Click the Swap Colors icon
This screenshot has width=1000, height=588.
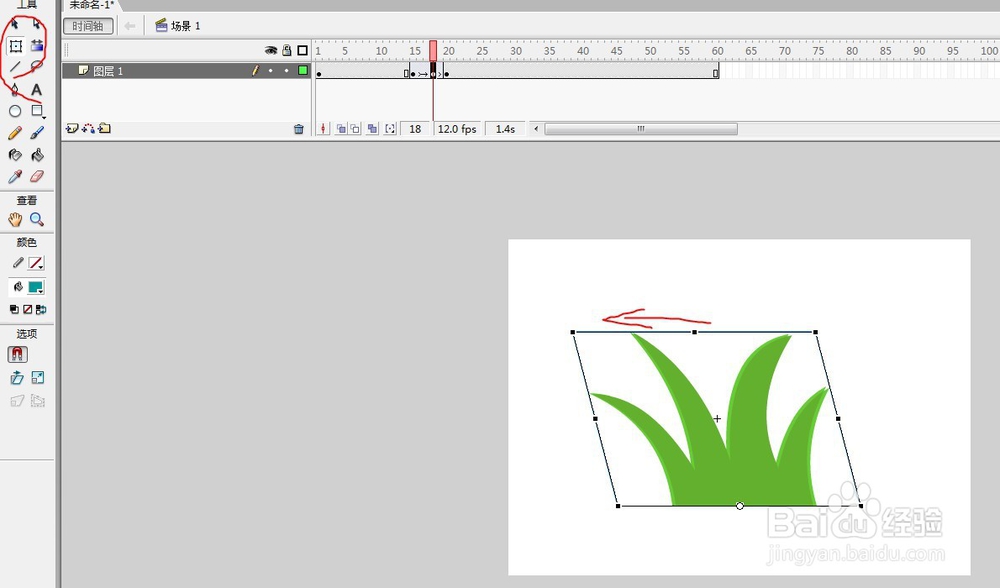[x=41, y=309]
